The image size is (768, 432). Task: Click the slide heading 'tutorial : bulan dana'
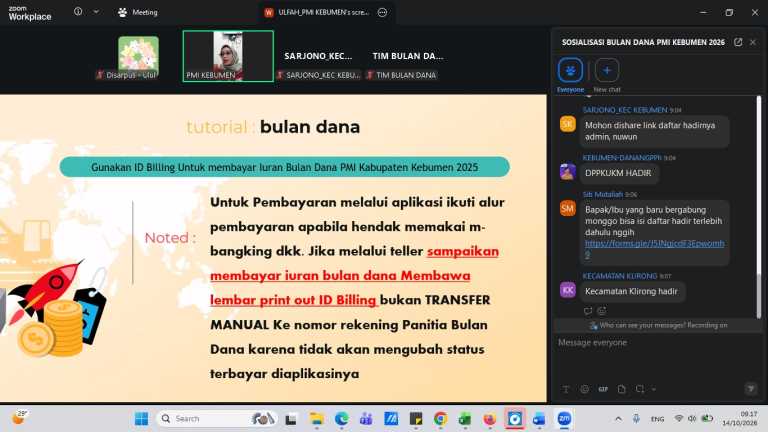click(x=273, y=127)
